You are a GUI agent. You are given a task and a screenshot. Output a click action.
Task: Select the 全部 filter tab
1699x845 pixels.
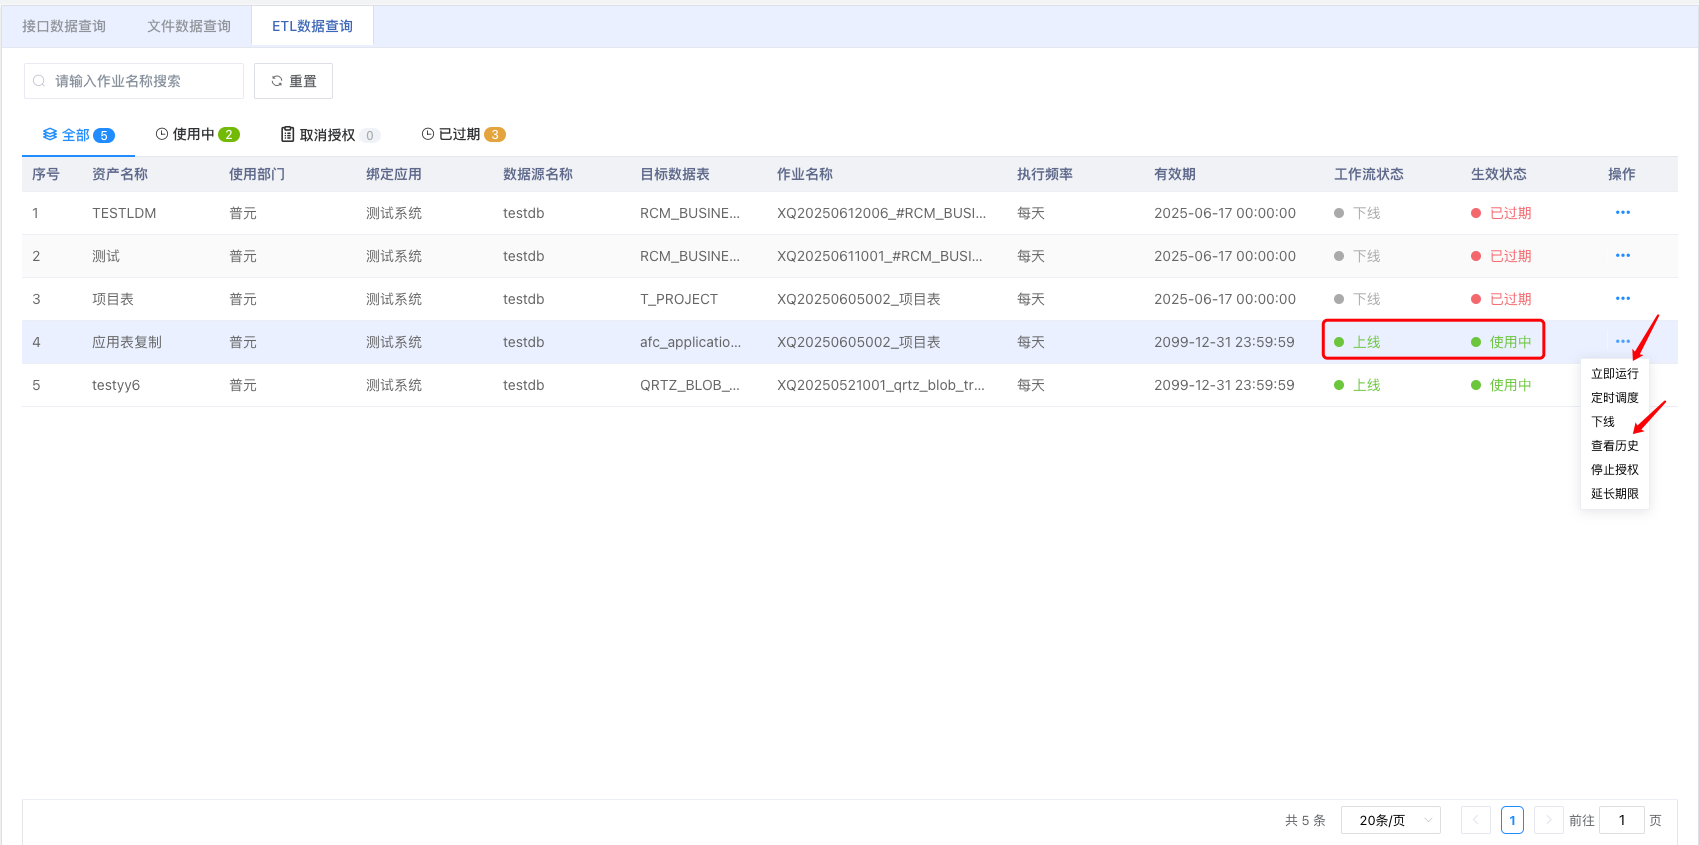tap(78, 135)
